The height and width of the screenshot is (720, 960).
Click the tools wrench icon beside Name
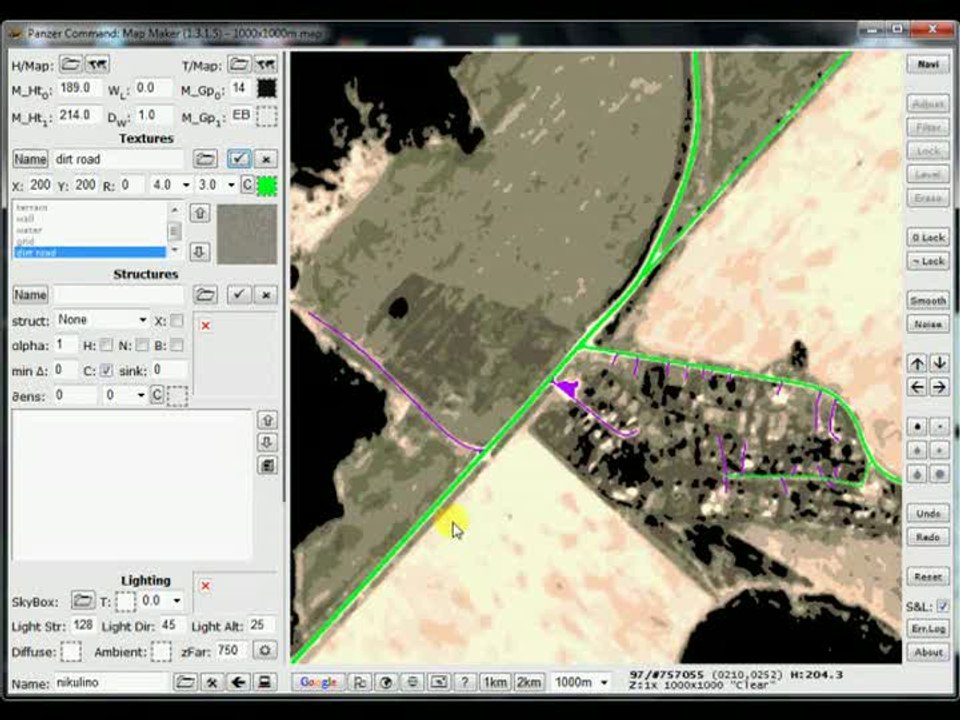click(212, 682)
